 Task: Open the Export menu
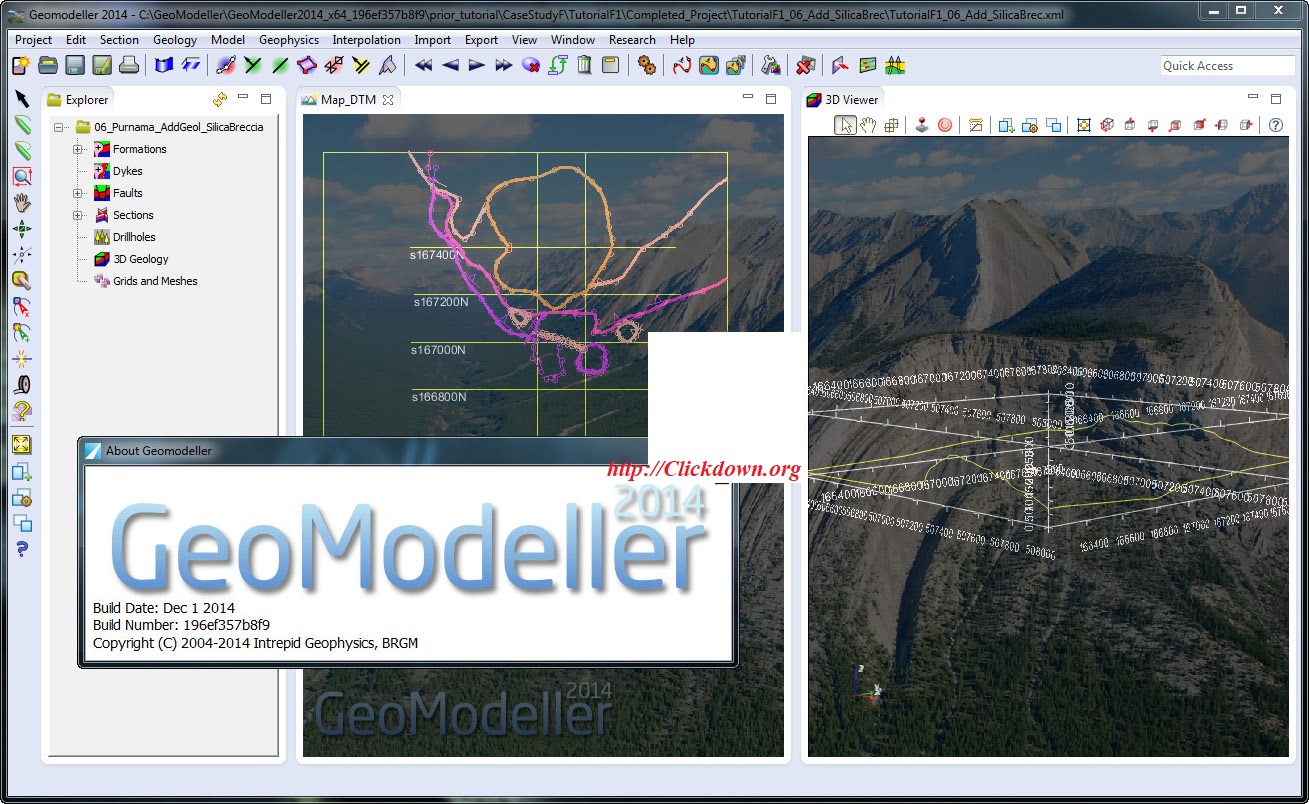482,40
